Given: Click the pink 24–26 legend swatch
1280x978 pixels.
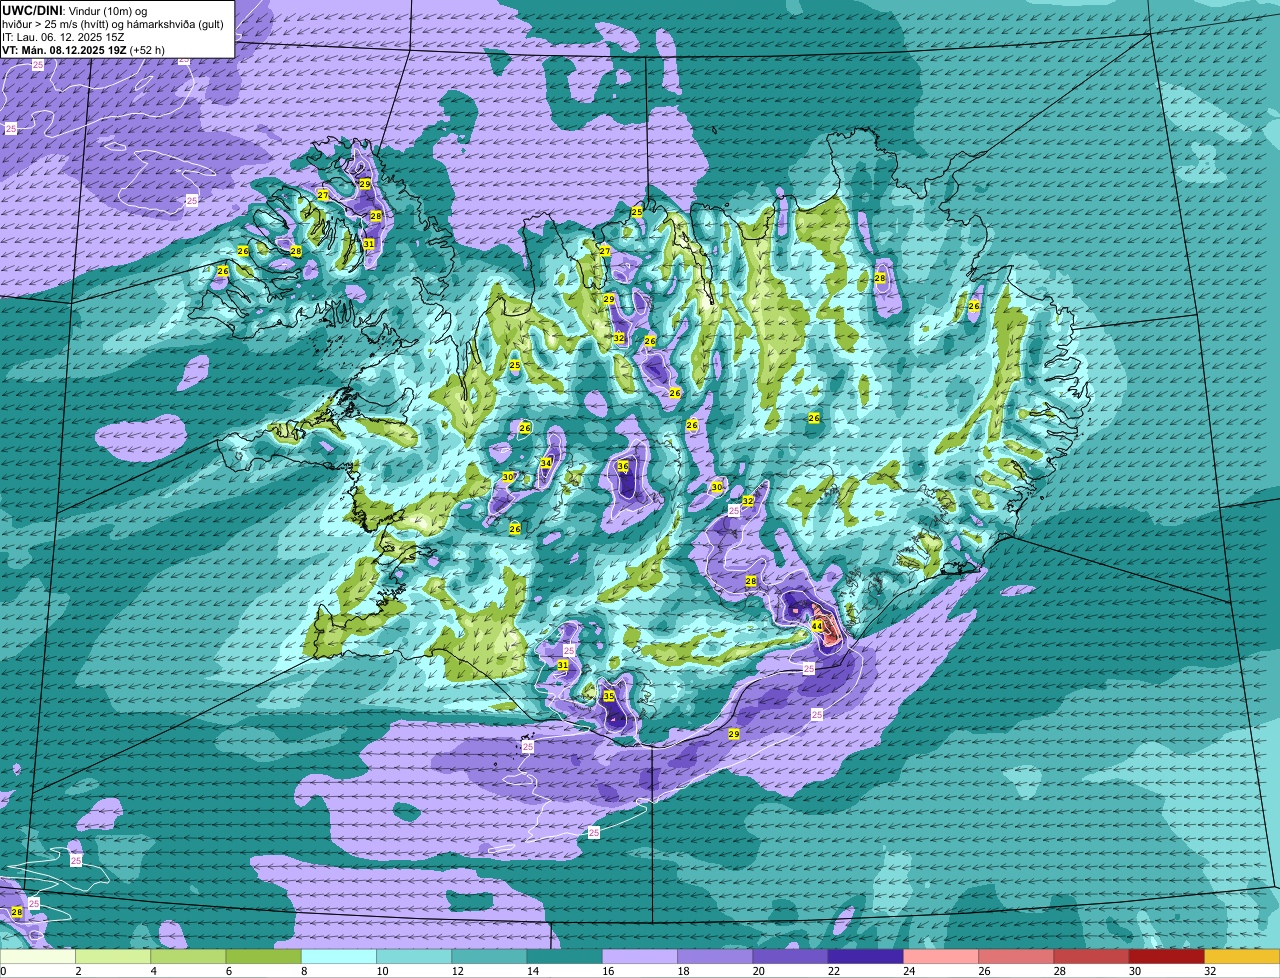Looking at the screenshot, I should [x=941, y=956].
